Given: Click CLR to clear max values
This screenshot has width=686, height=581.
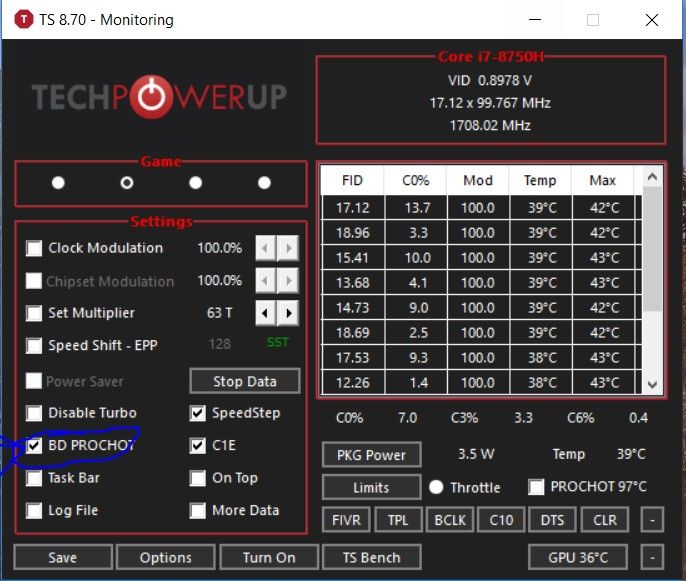Looking at the screenshot, I should pyautogui.click(x=605, y=520).
